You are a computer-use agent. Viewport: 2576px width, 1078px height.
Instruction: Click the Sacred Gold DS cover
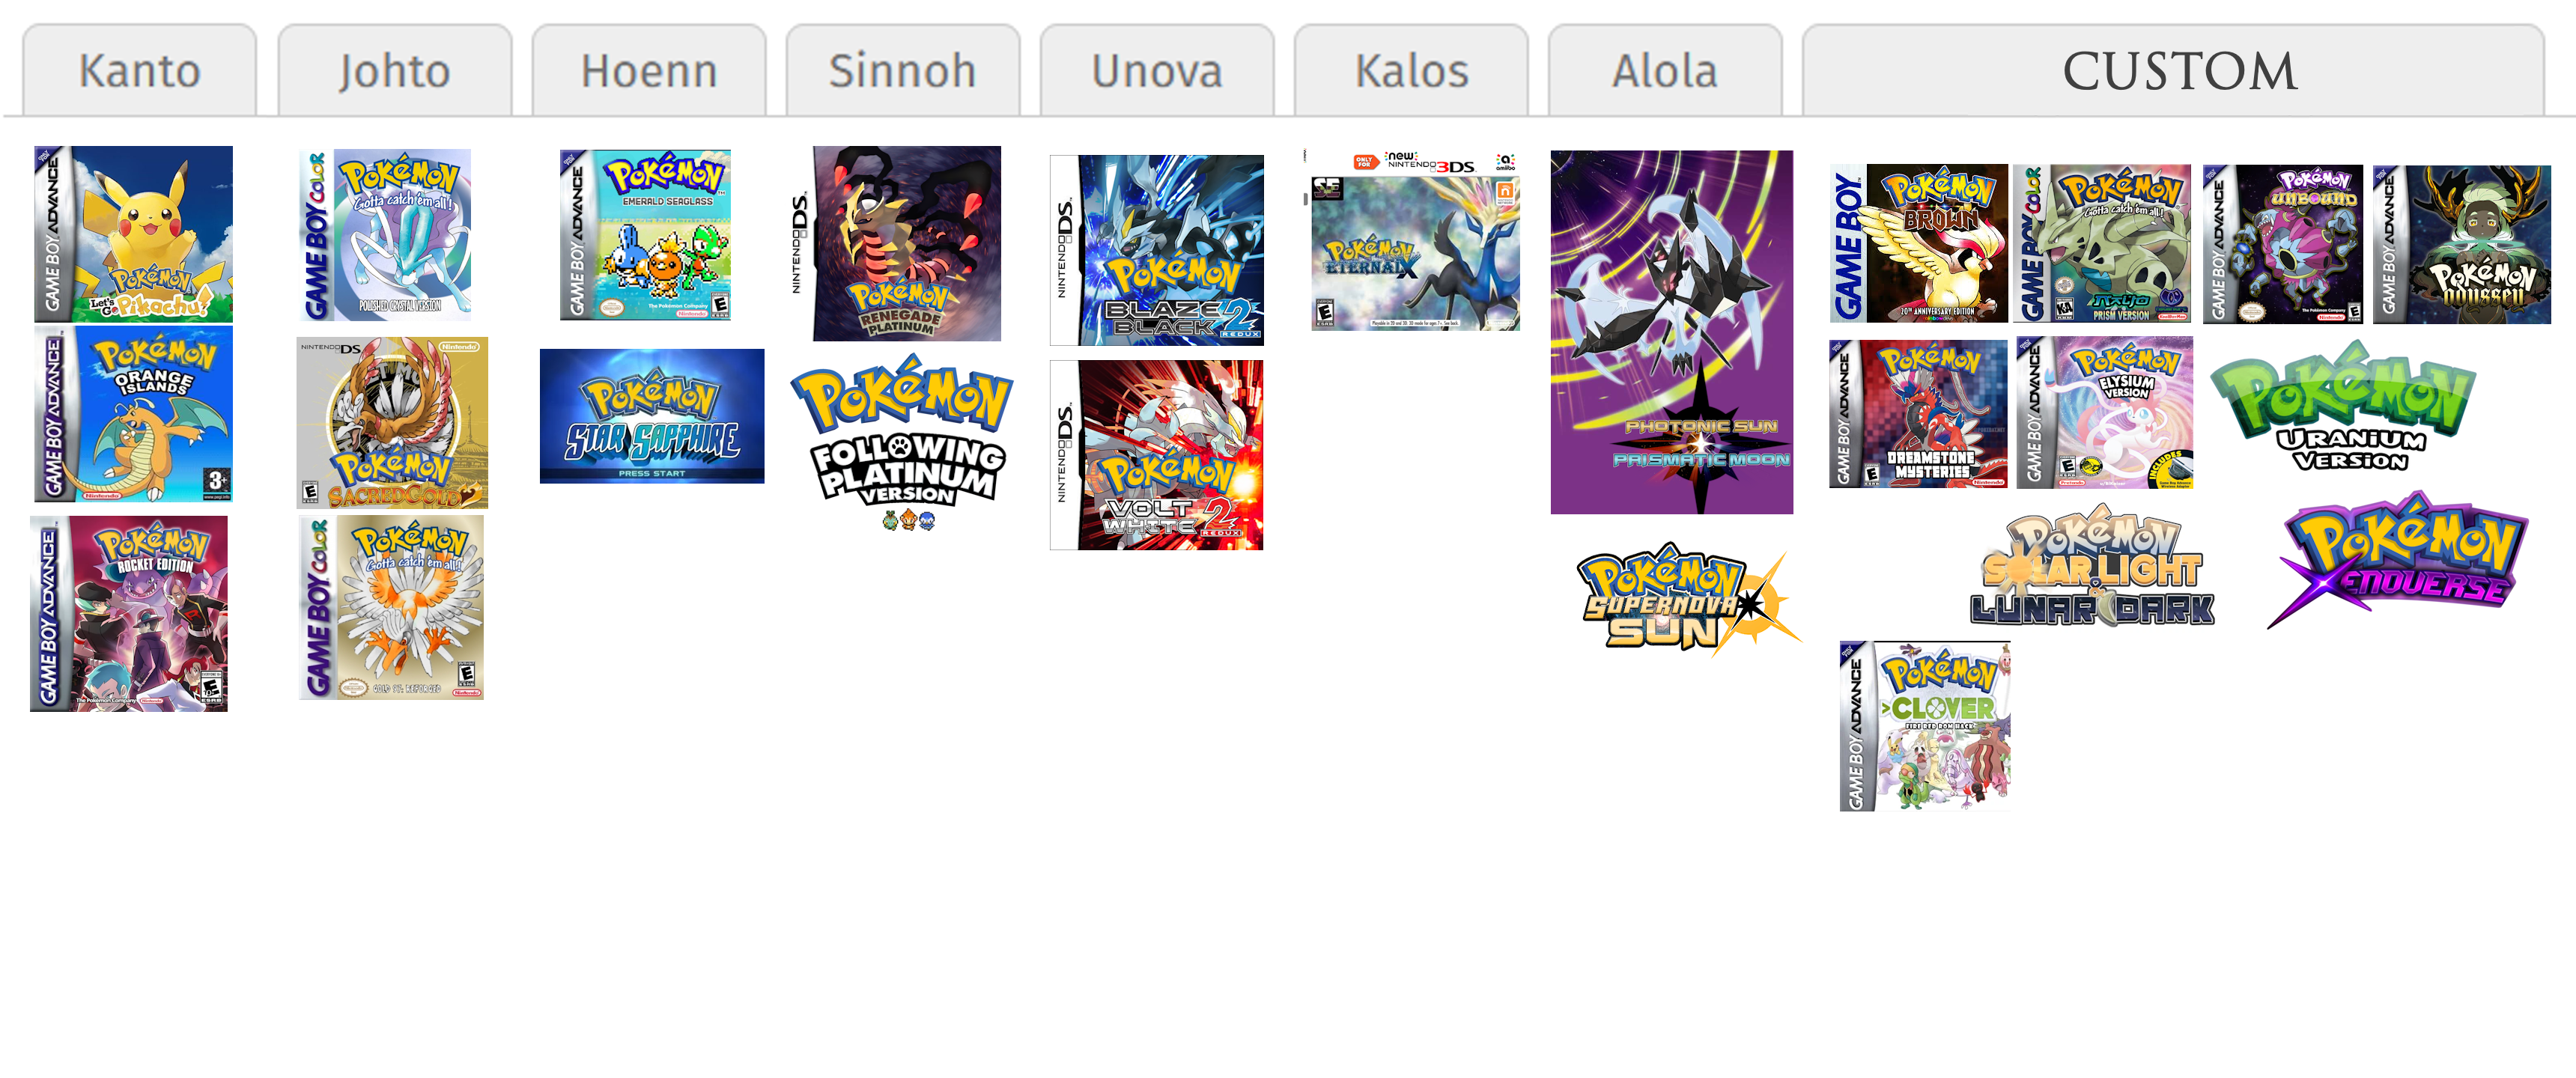(392, 423)
